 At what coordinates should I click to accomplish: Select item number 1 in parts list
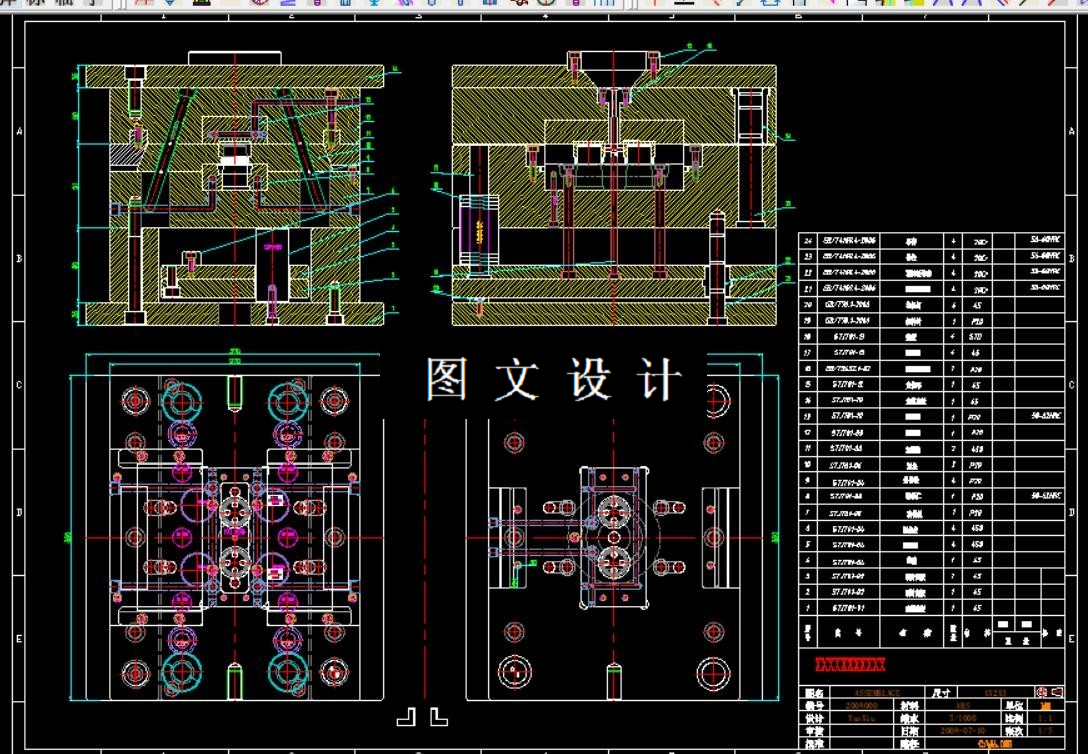click(x=808, y=608)
